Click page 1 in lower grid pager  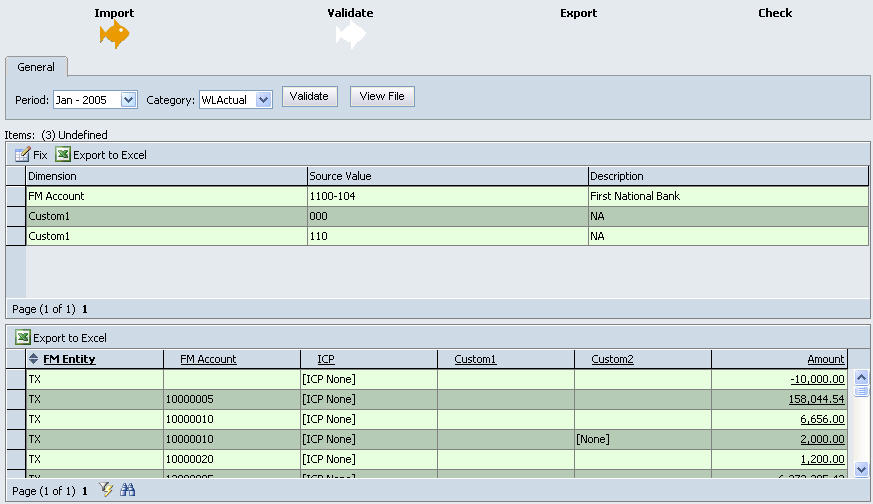tap(85, 491)
